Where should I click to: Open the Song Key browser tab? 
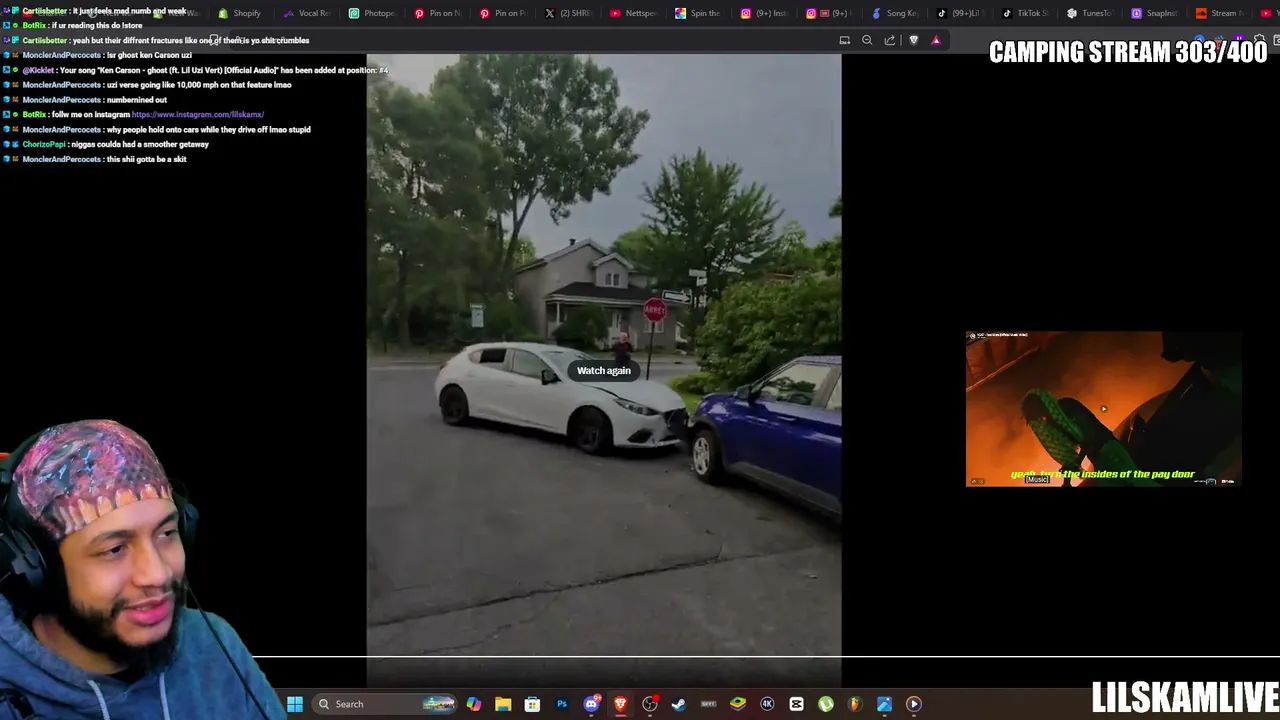click(895, 13)
